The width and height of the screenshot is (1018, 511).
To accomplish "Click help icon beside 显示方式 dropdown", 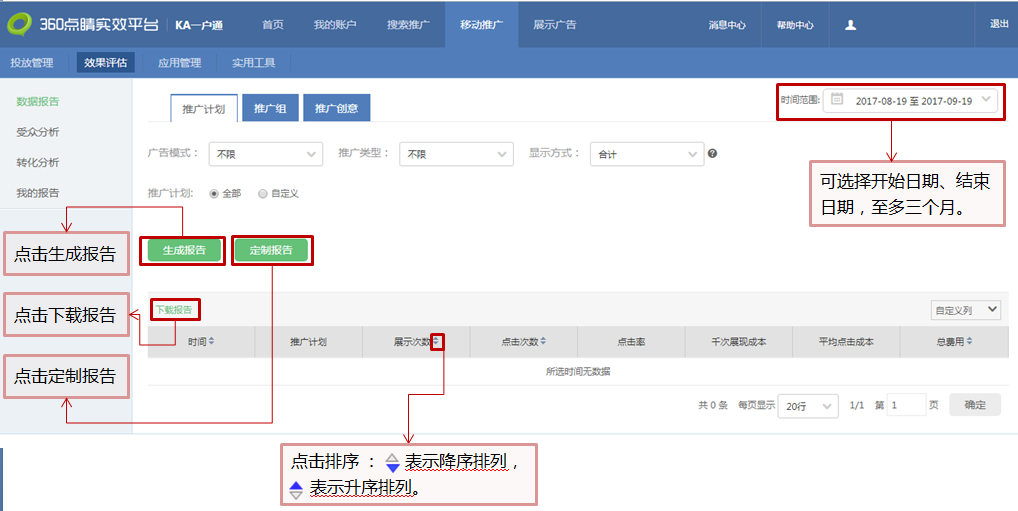I will [712, 154].
